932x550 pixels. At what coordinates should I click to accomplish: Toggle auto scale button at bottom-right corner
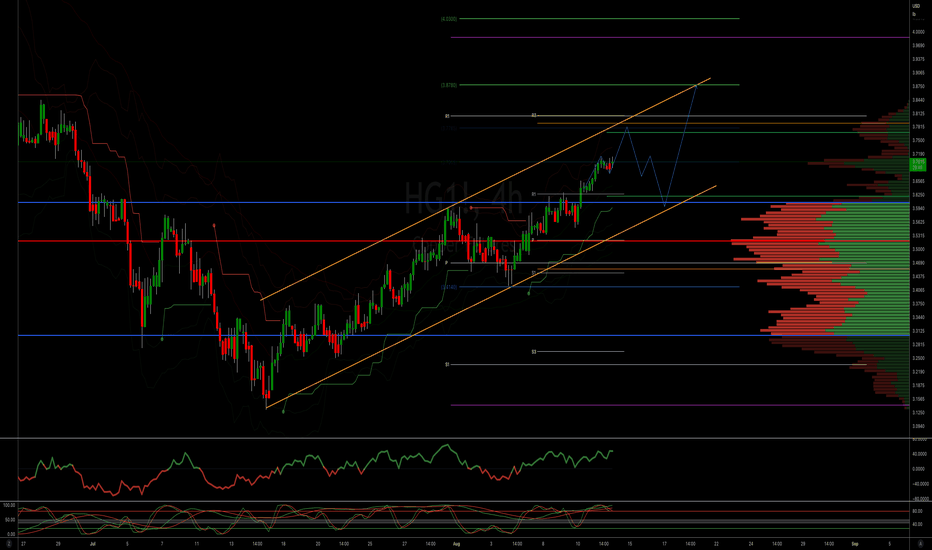pyautogui.click(x=920, y=544)
